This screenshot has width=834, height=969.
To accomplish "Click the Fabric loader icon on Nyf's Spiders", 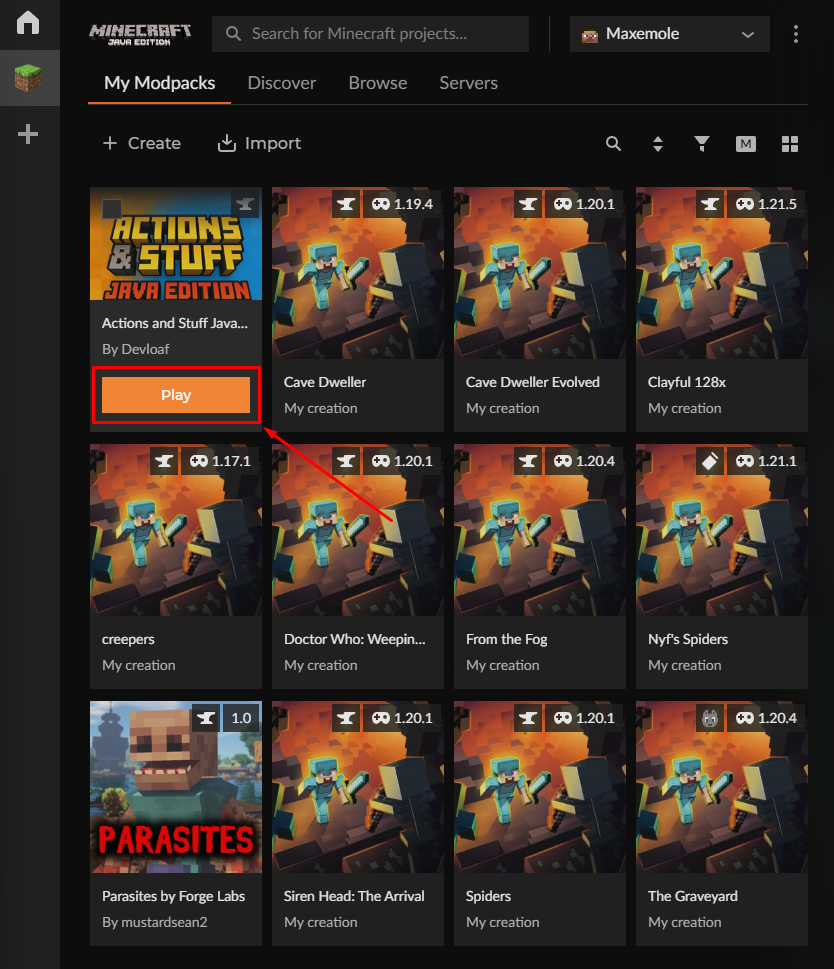I will [x=710, y=461].
